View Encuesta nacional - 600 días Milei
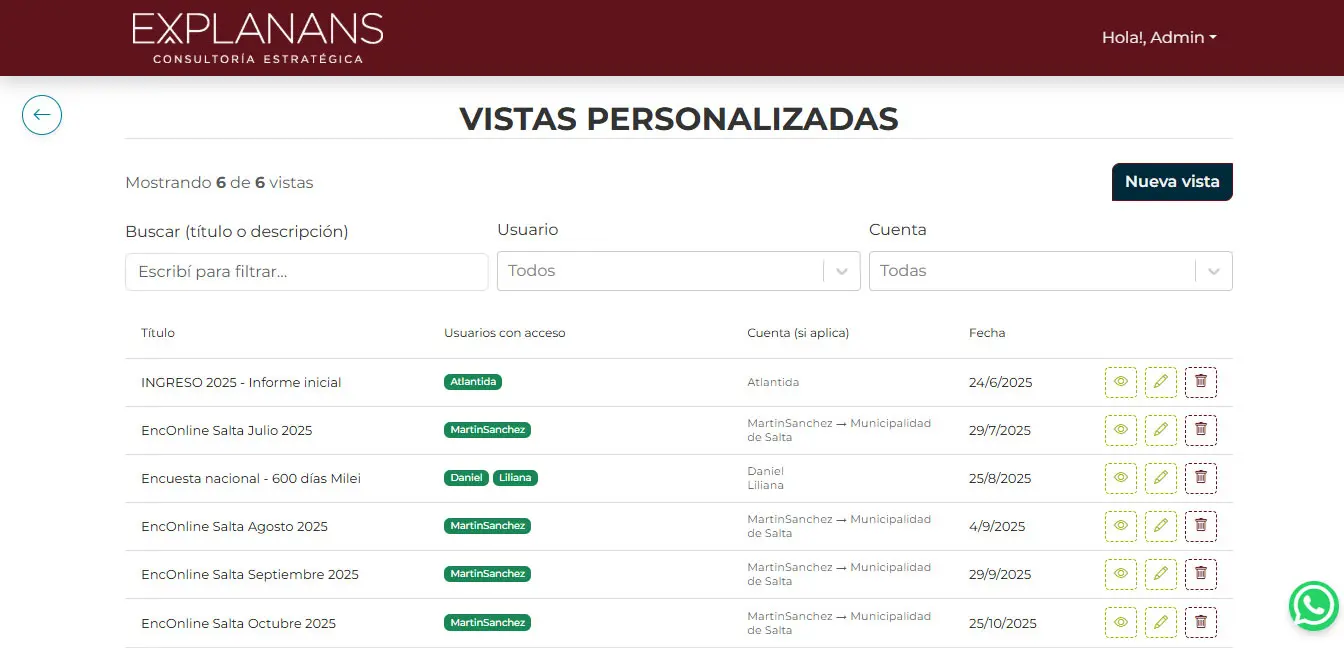Image resolution: width=1344 pixels, height=648 pixels. pyautogui.click(x=1121, y=478)
